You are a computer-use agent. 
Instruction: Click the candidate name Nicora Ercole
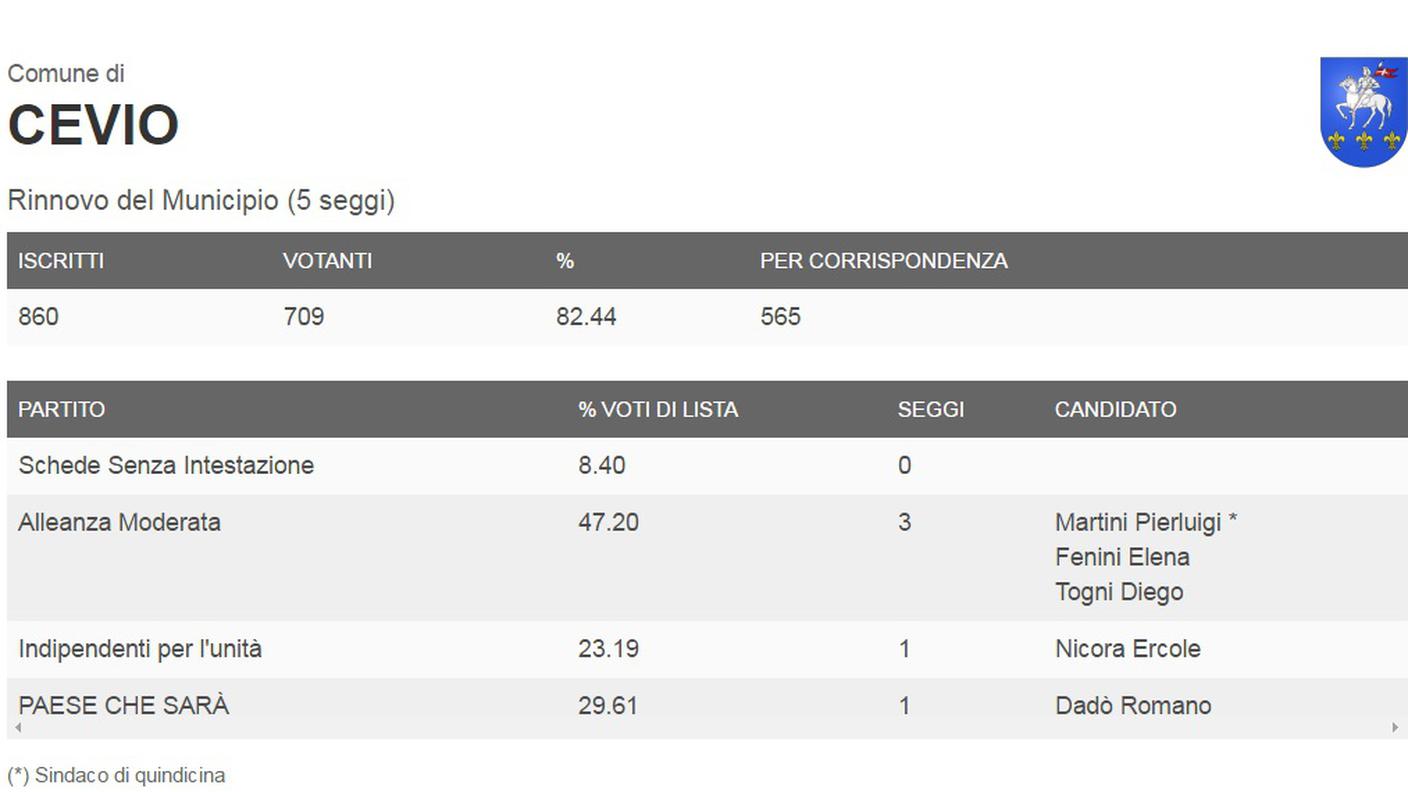pyautogui.click(x=1128, y=649)
